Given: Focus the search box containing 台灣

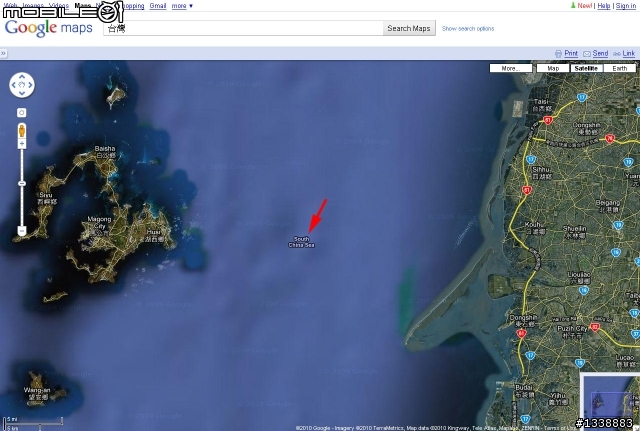Looking at the screenshot, I should point(243,28).
